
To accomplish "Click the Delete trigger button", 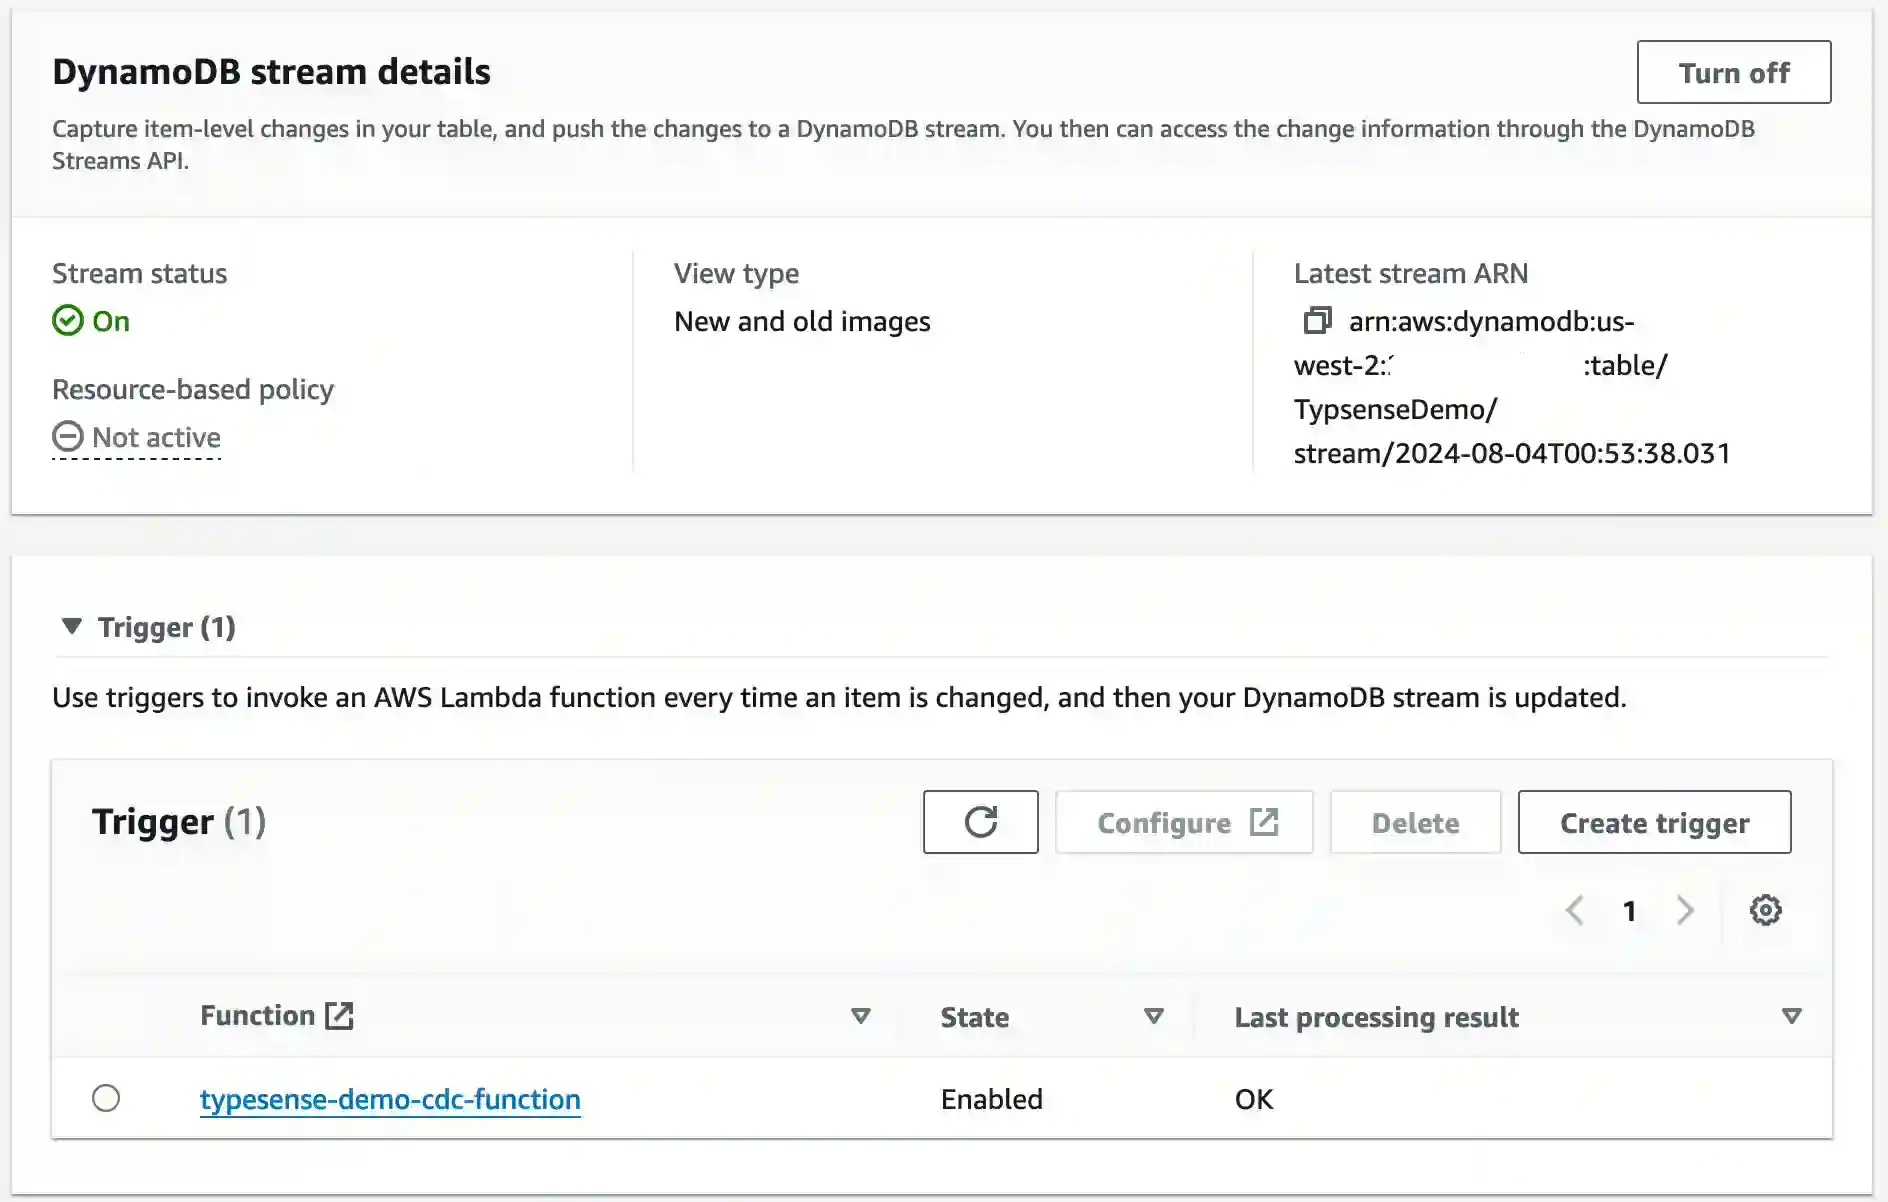I will coord(1415,822).
